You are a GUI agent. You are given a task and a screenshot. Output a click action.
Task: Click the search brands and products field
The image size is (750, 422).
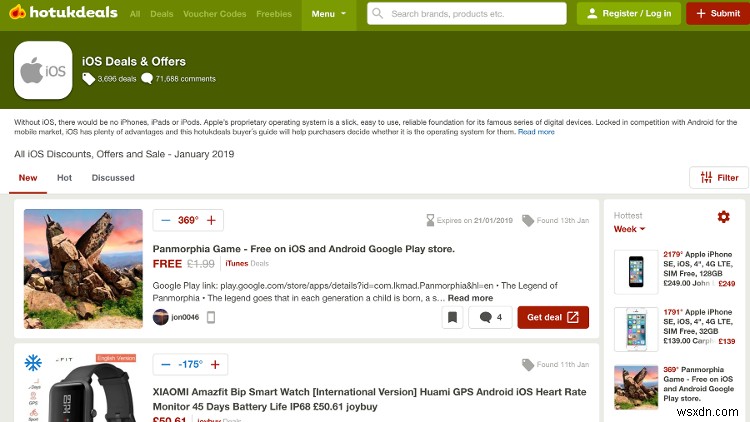pos(466,14)
